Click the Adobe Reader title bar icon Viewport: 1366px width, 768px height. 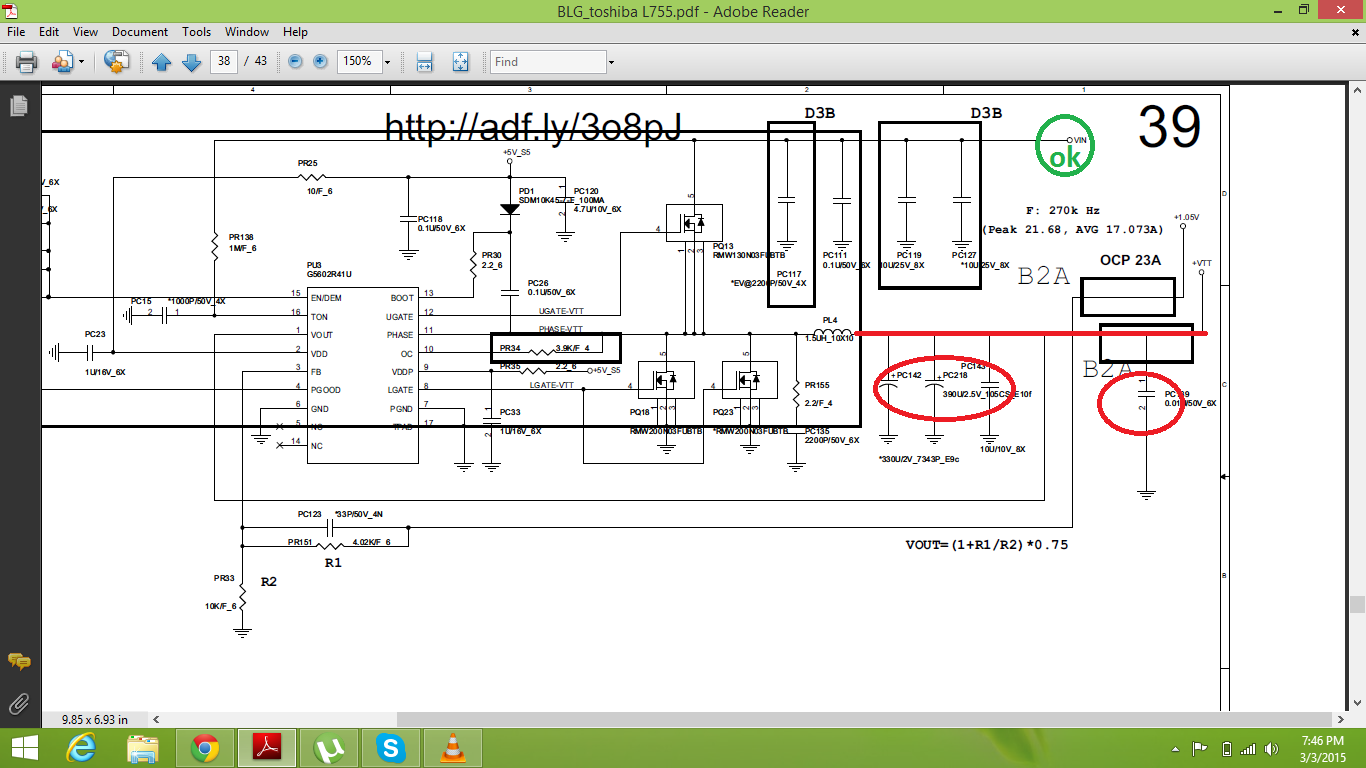(13, 11)
